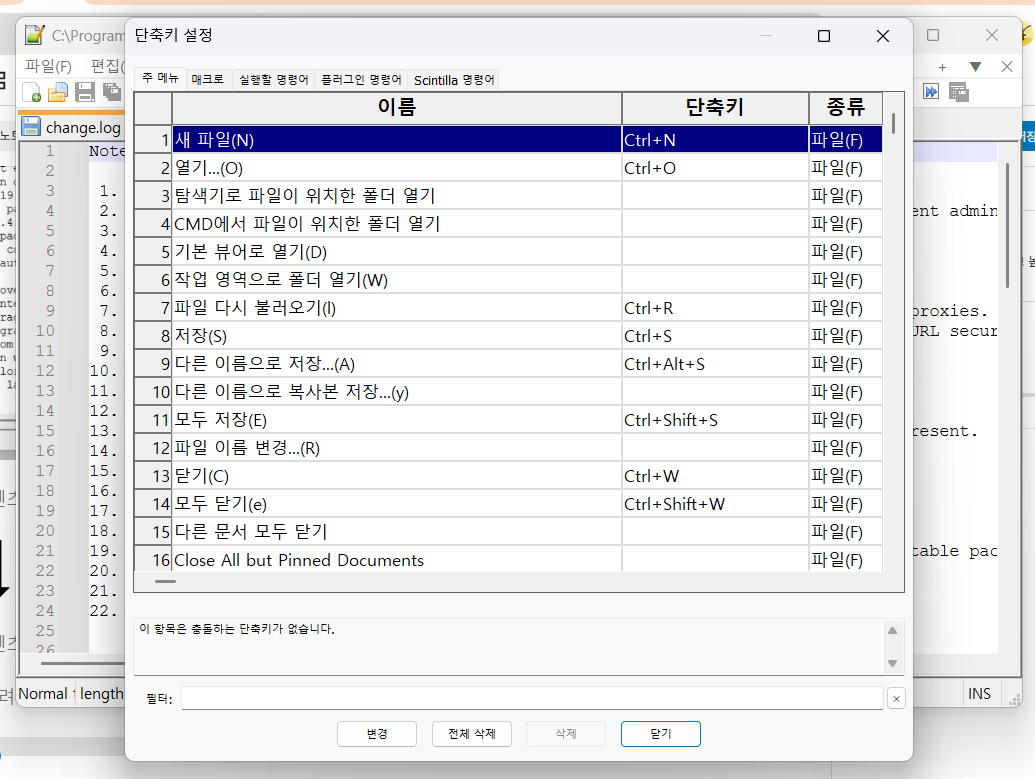Click the conflict message box up arrow

coord(892,630)
